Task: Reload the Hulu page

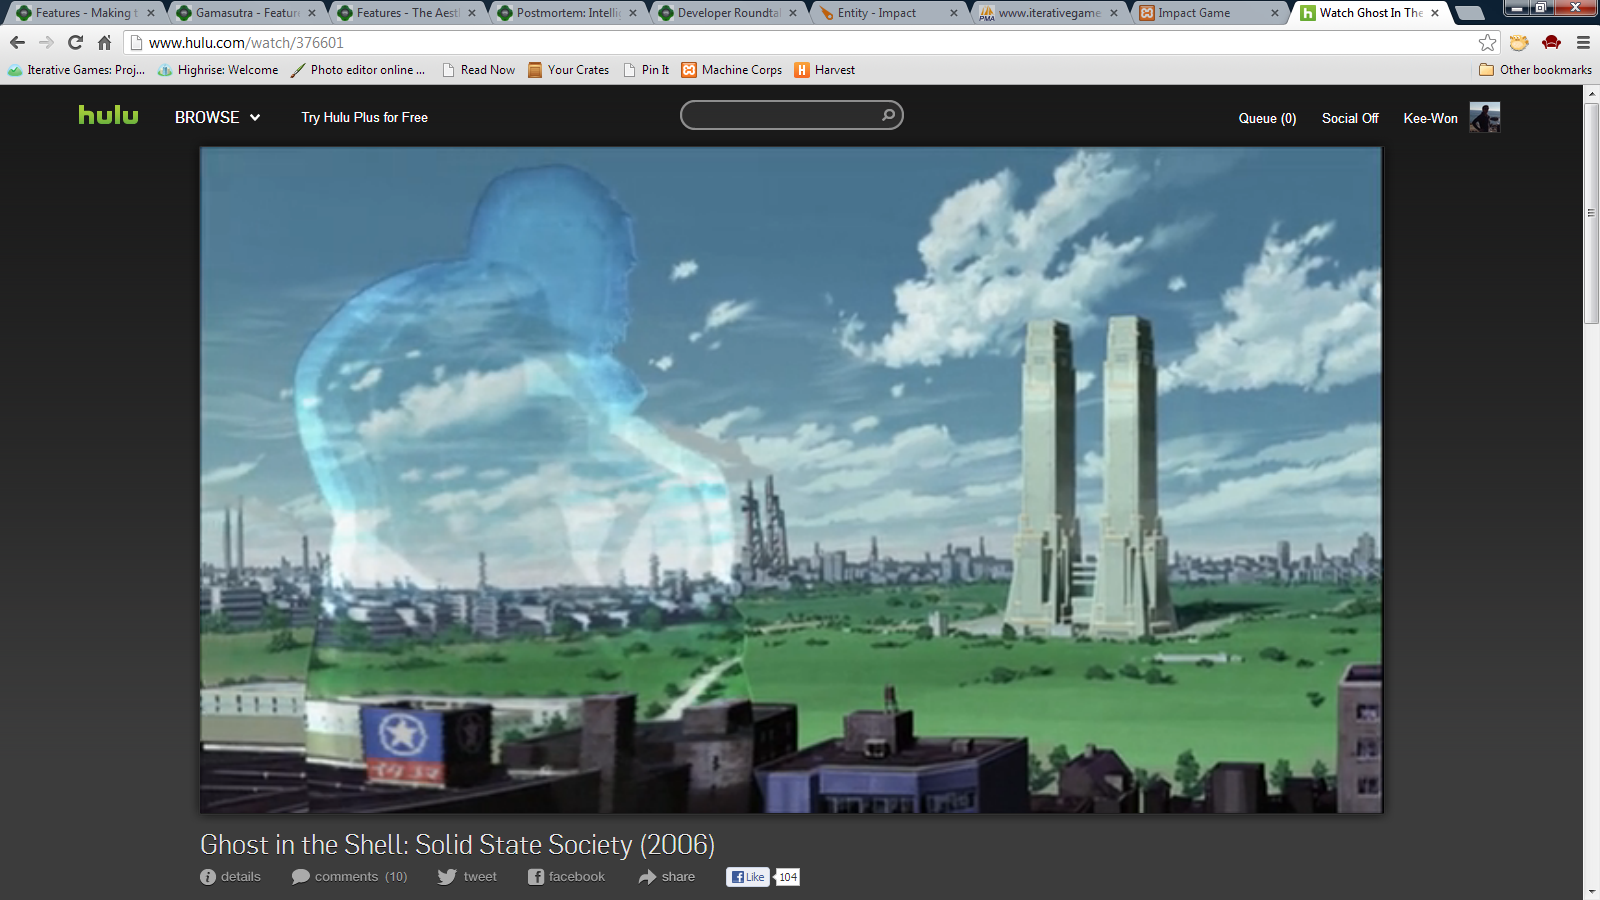Action: coord(75,42)
